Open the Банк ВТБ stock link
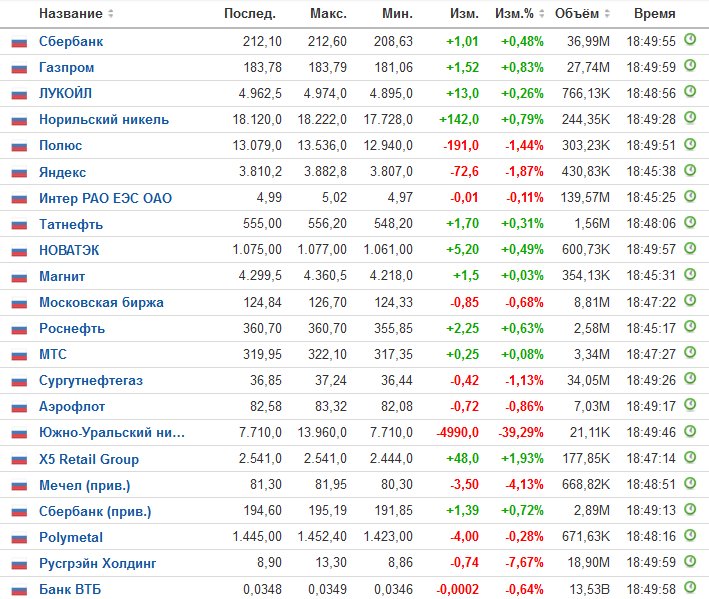Image resolution: width=709 pixels, height=599 pixels. point(70,590)
